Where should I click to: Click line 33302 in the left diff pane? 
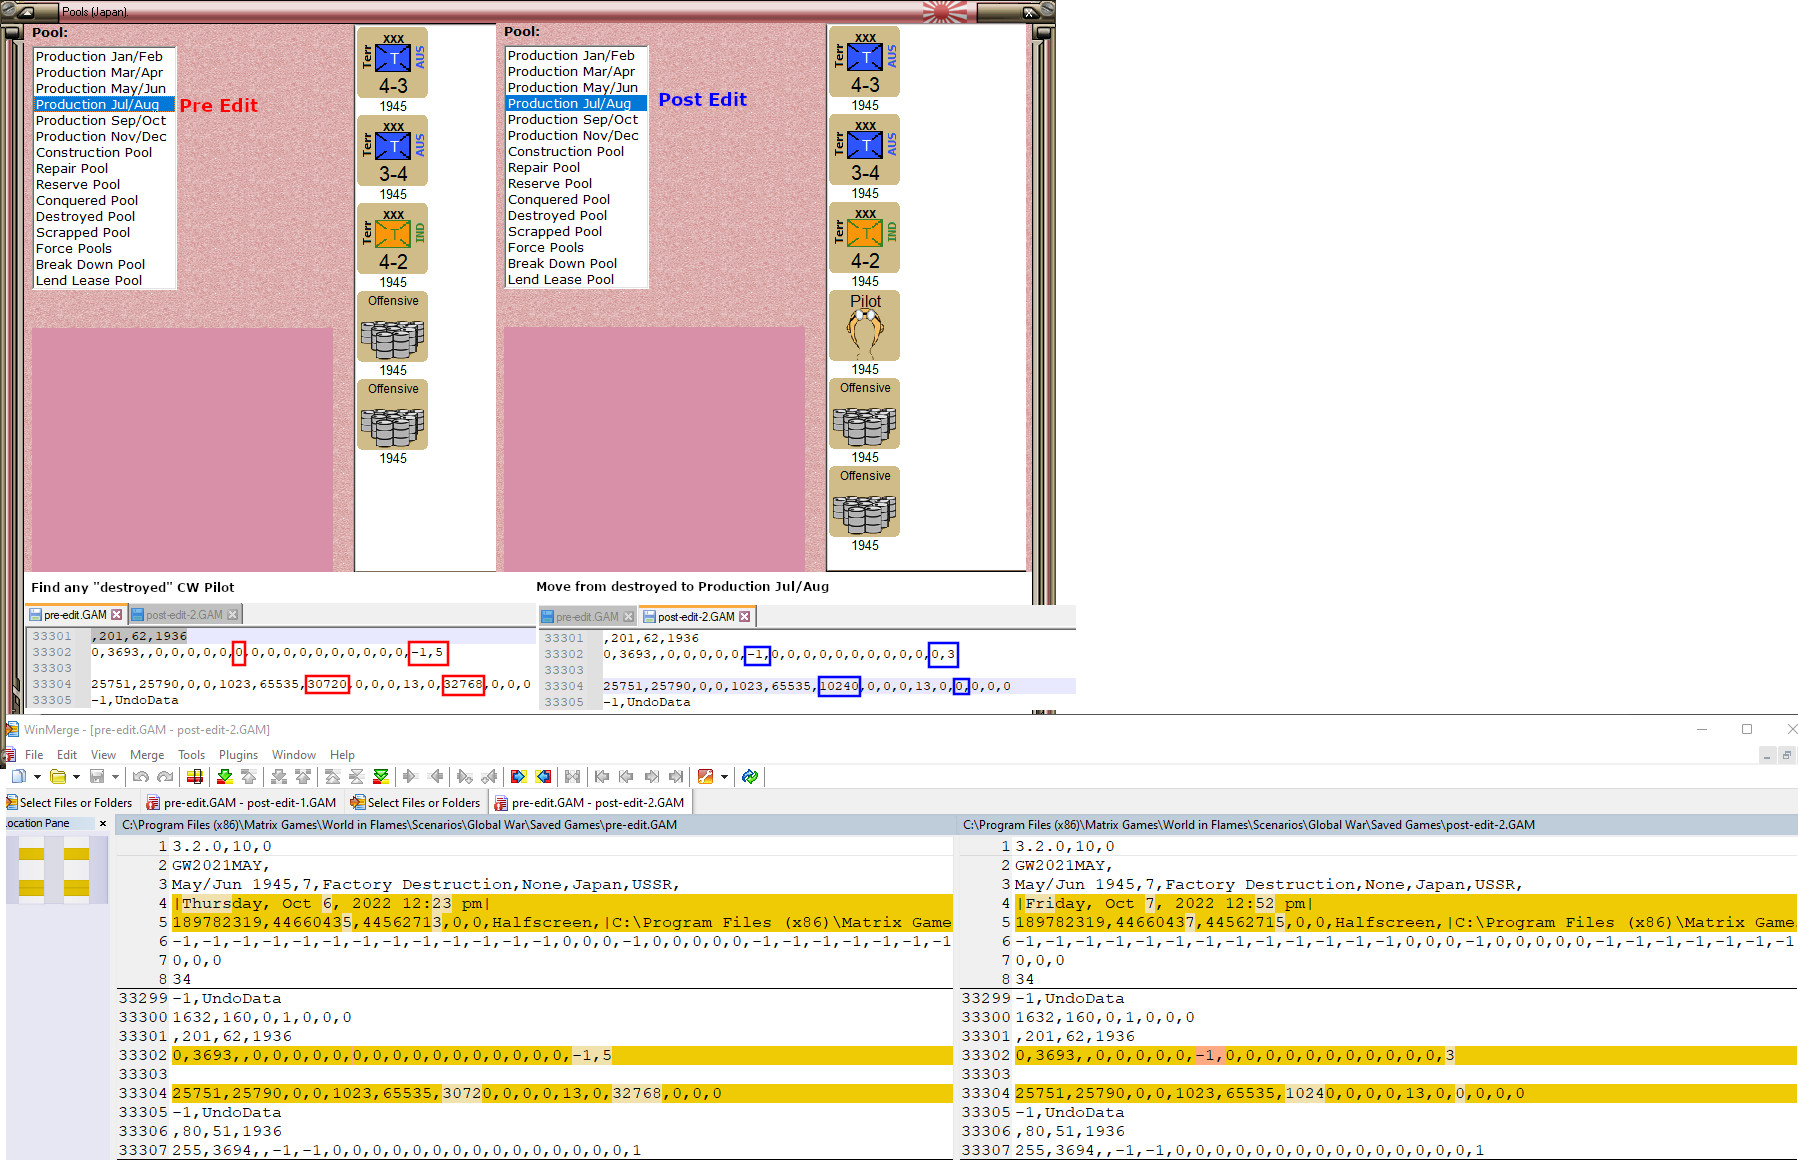[562, 1055]
